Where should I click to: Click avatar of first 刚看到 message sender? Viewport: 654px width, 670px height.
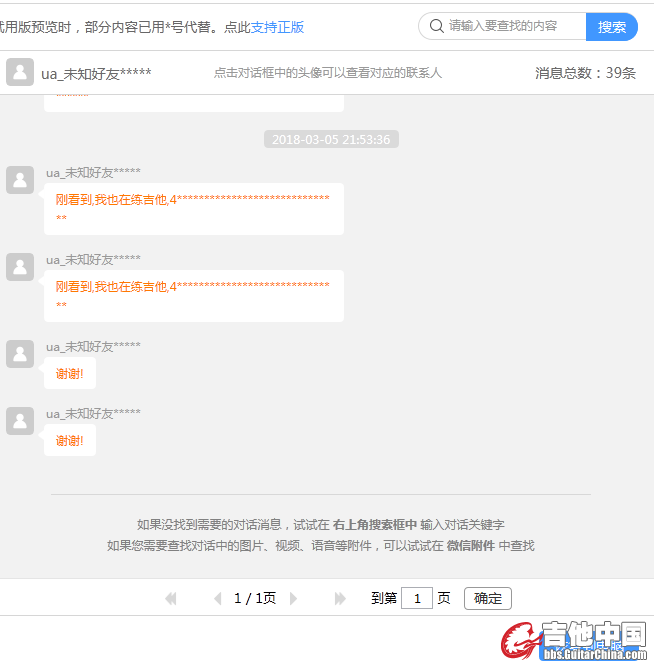(x=20, y=180)
